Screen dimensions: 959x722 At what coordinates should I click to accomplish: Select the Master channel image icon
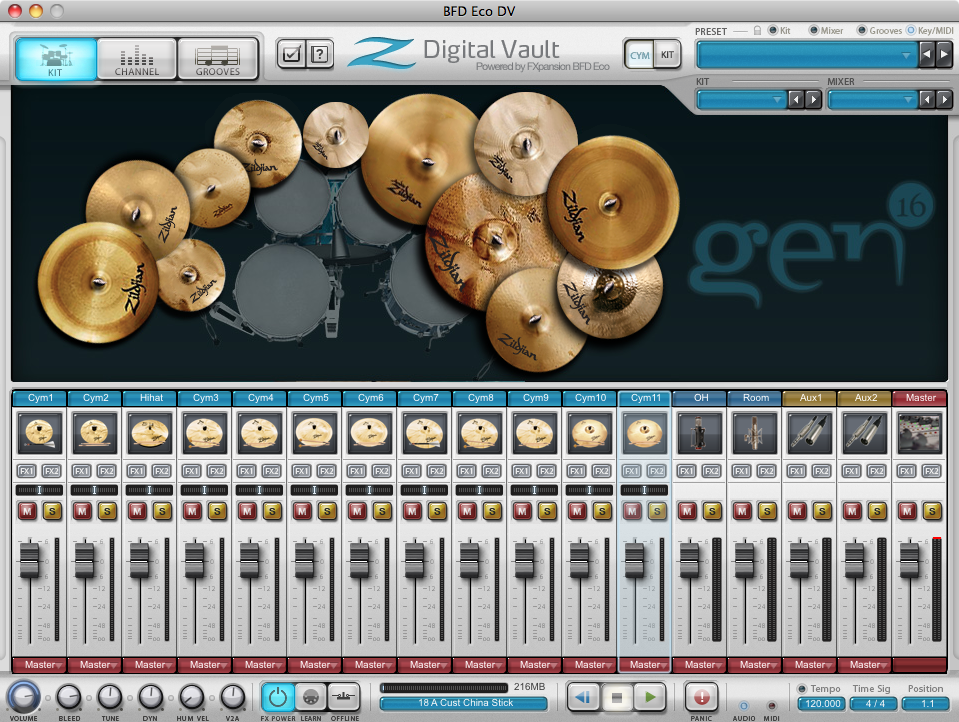(920, 433)
